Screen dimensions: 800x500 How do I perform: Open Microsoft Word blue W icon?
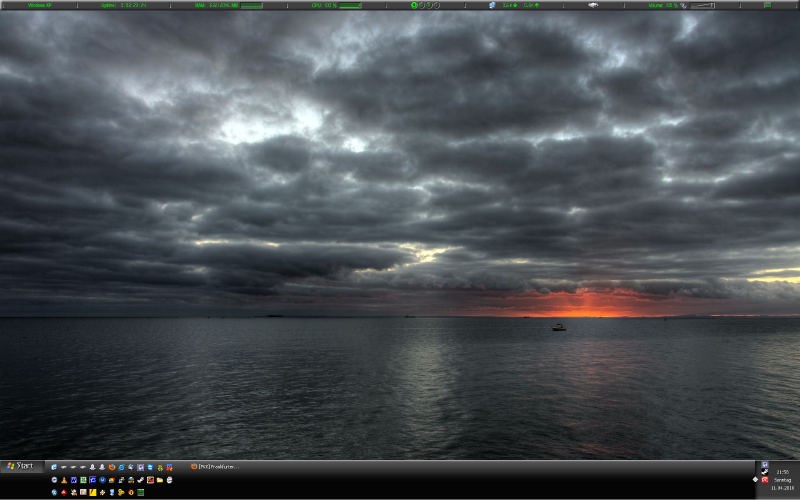73,480
